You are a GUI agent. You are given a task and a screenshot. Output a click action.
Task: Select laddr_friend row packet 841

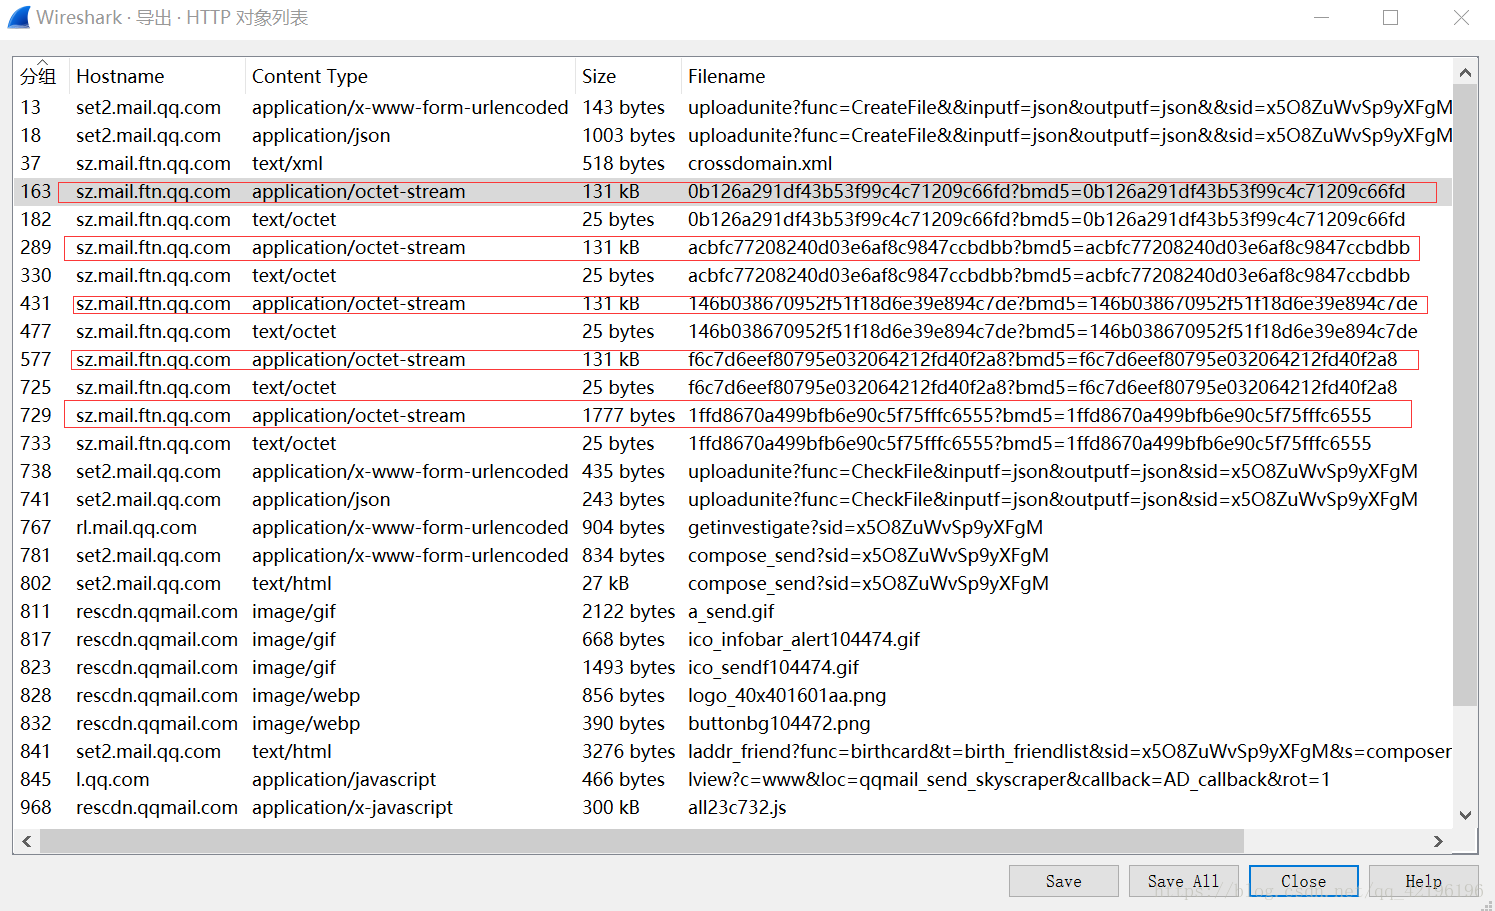point(733,751)
